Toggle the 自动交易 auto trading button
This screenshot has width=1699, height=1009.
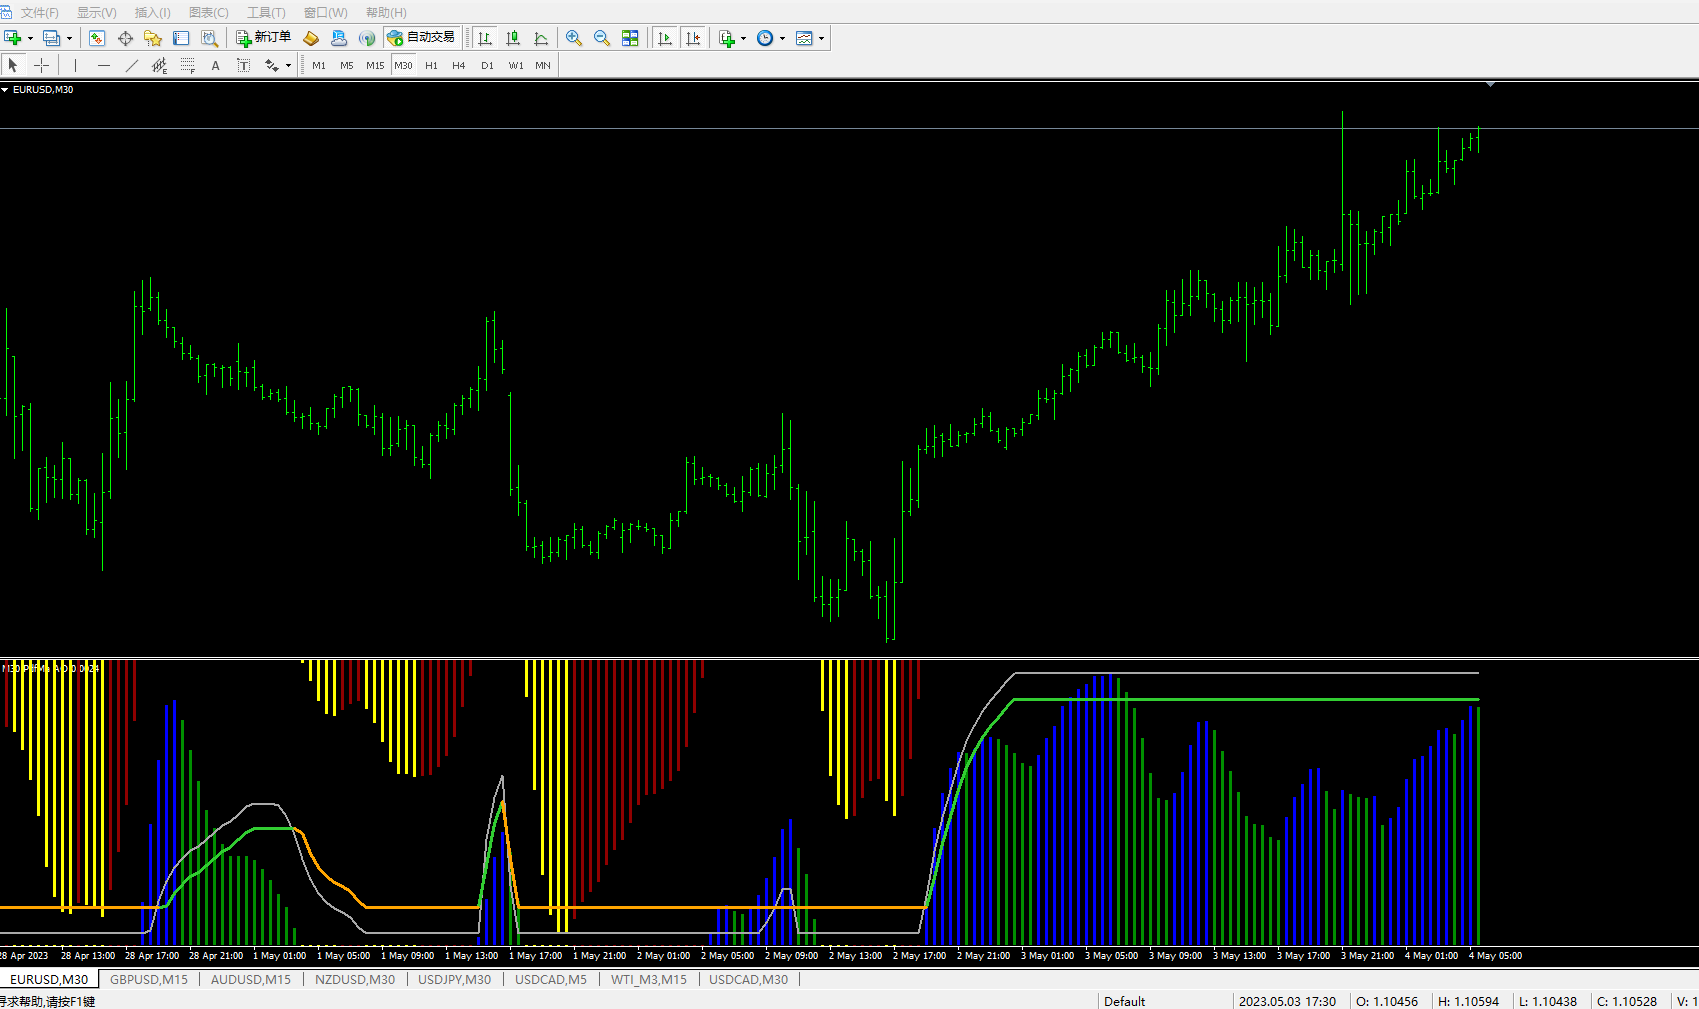point(422,38)
